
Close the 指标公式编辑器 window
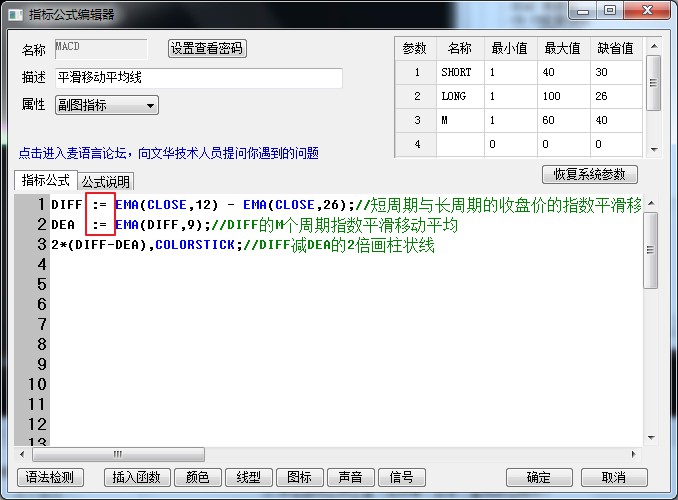coord(647,10)
